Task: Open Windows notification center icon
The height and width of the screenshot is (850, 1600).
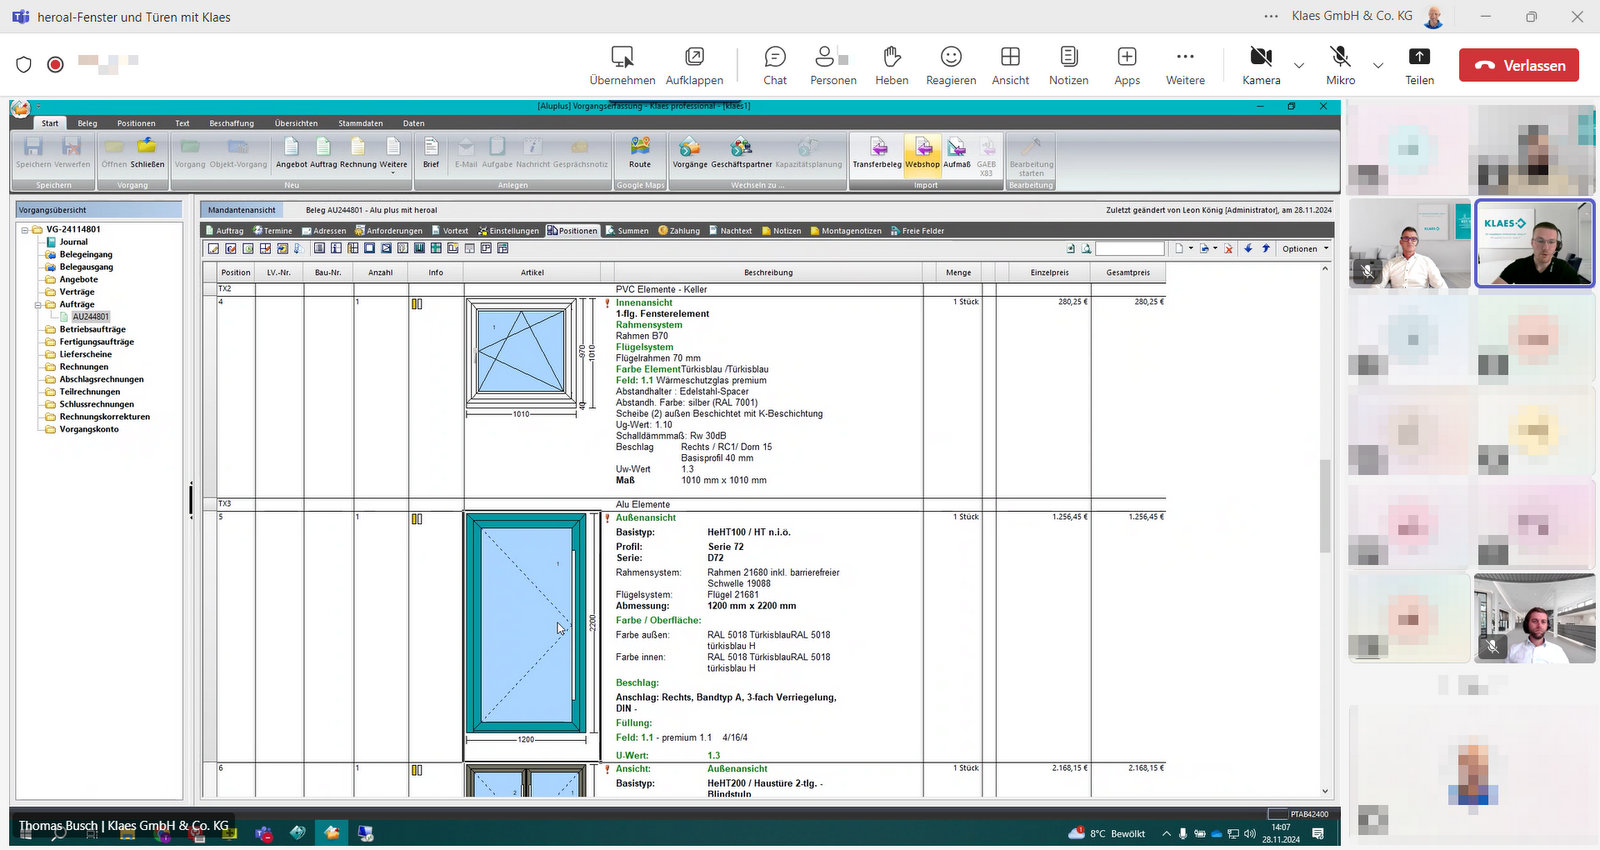Action: (1318, 833)
